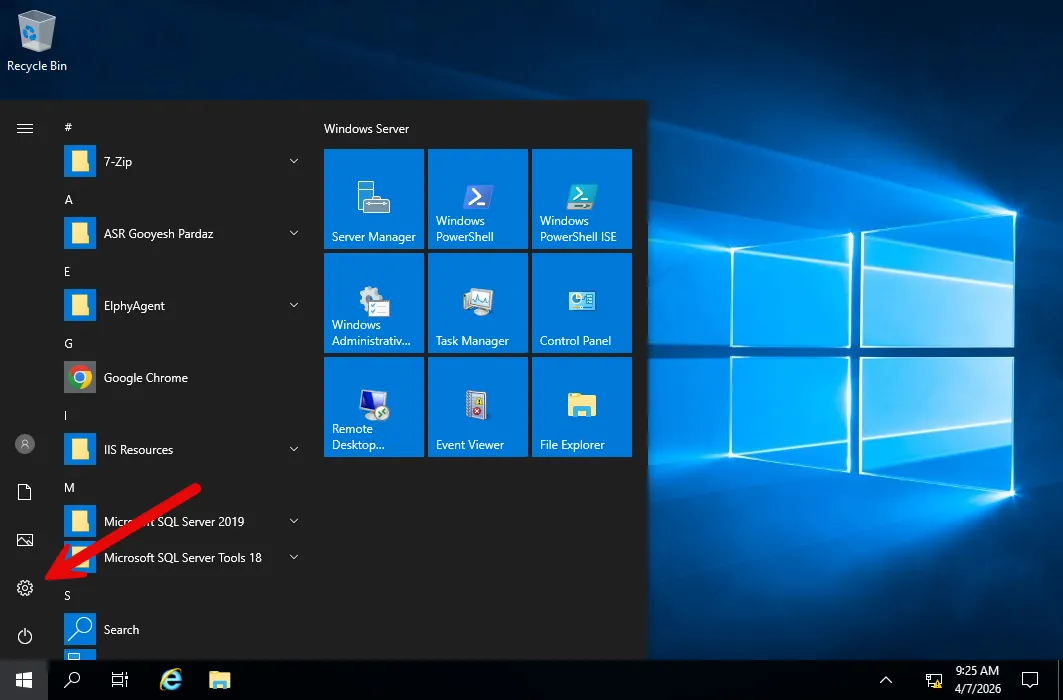Launch Google Chrome from the app list
Screen dimensions: 1063x700
[x=145, y=378]
